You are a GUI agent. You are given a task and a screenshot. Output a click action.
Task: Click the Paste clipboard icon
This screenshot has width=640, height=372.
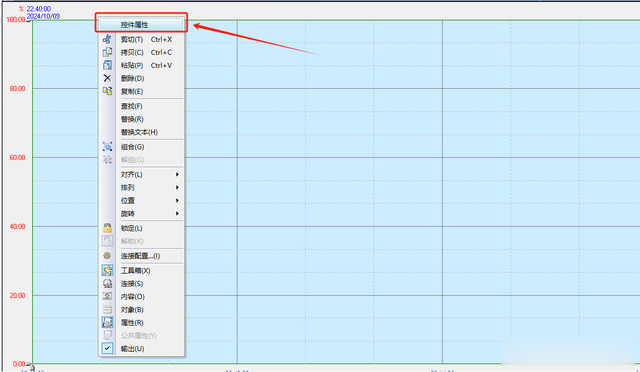(107, 65)
